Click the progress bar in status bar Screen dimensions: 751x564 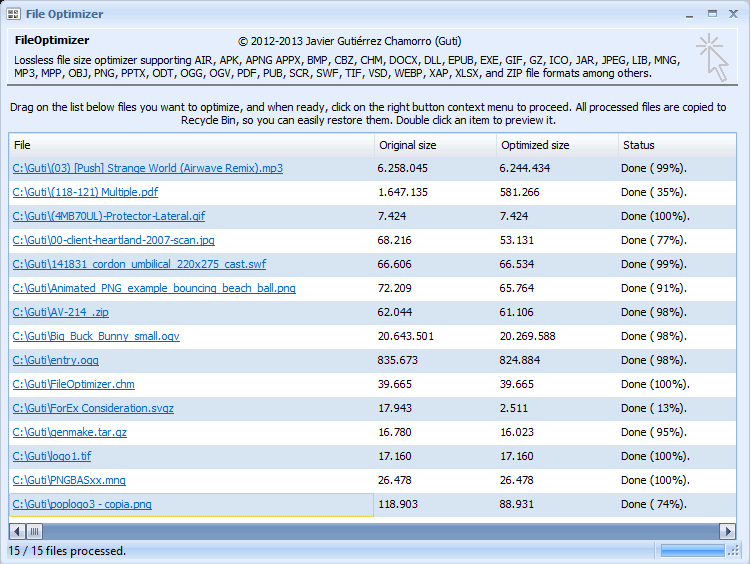692,551
